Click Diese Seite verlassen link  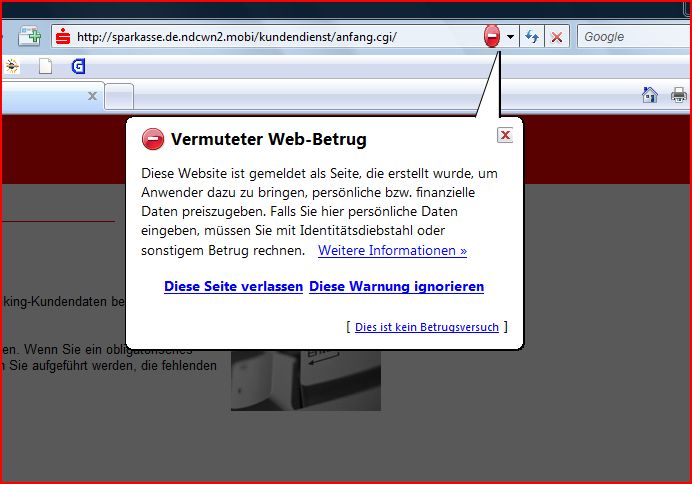tap(233, 286)
